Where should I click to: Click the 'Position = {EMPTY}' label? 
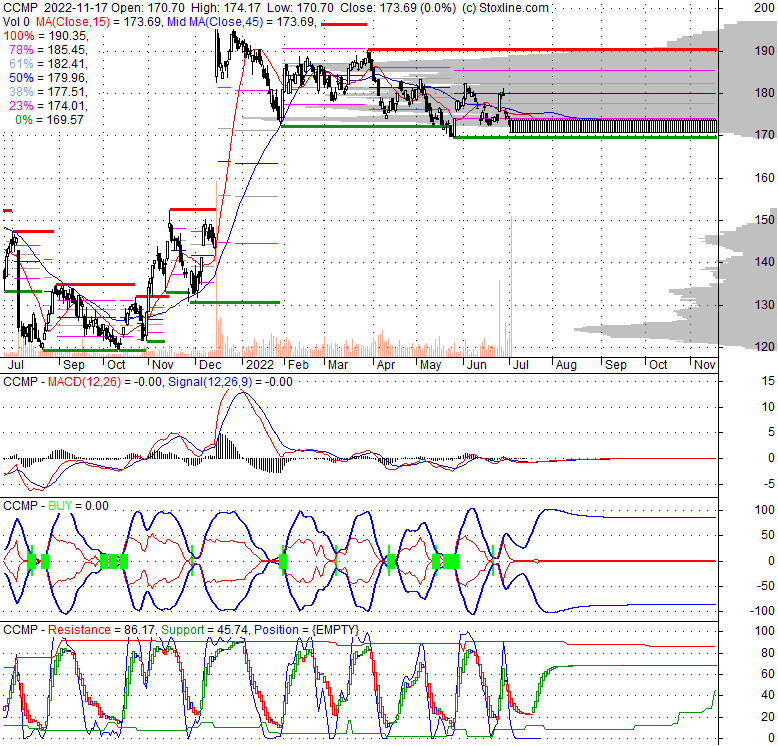click(x=306, y=629)
